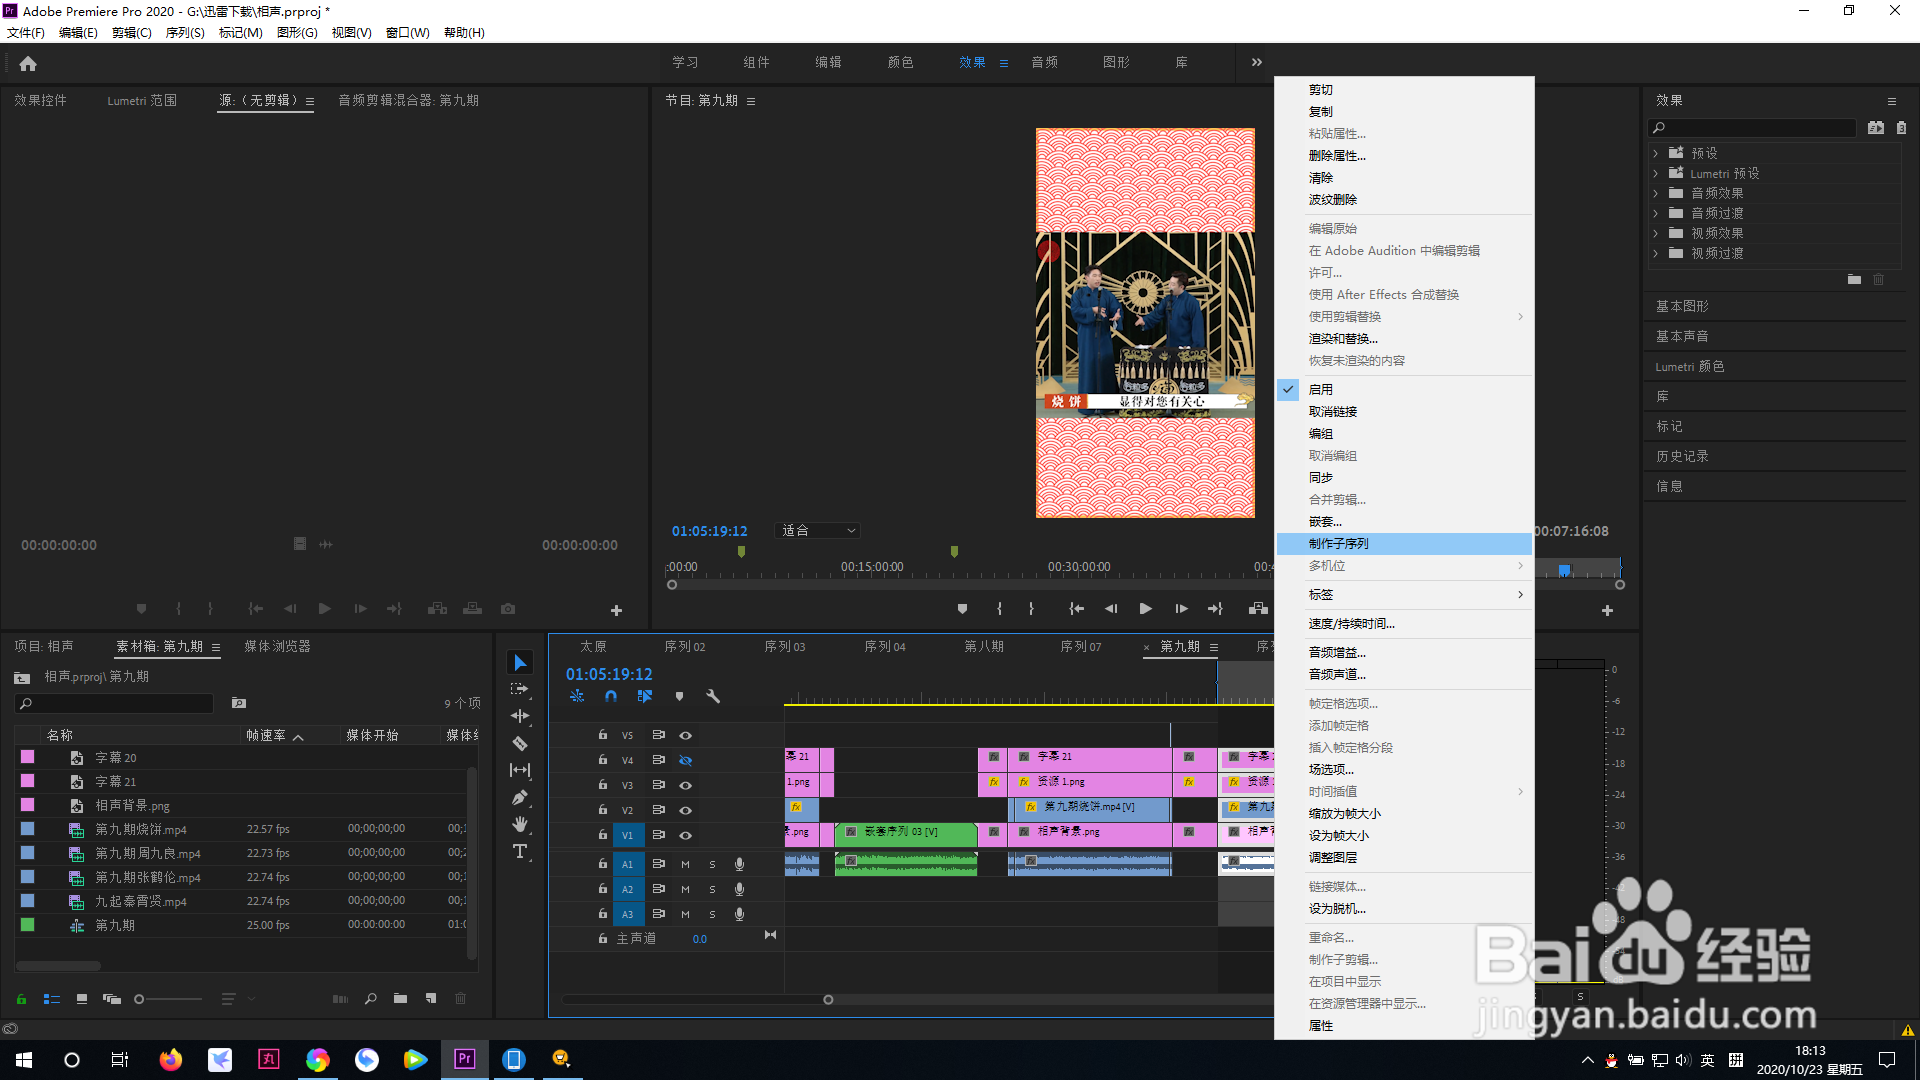Viewport: 1920px width, 1080px height.
Task: Select the Type tool
Action: (x=520, y=851)
